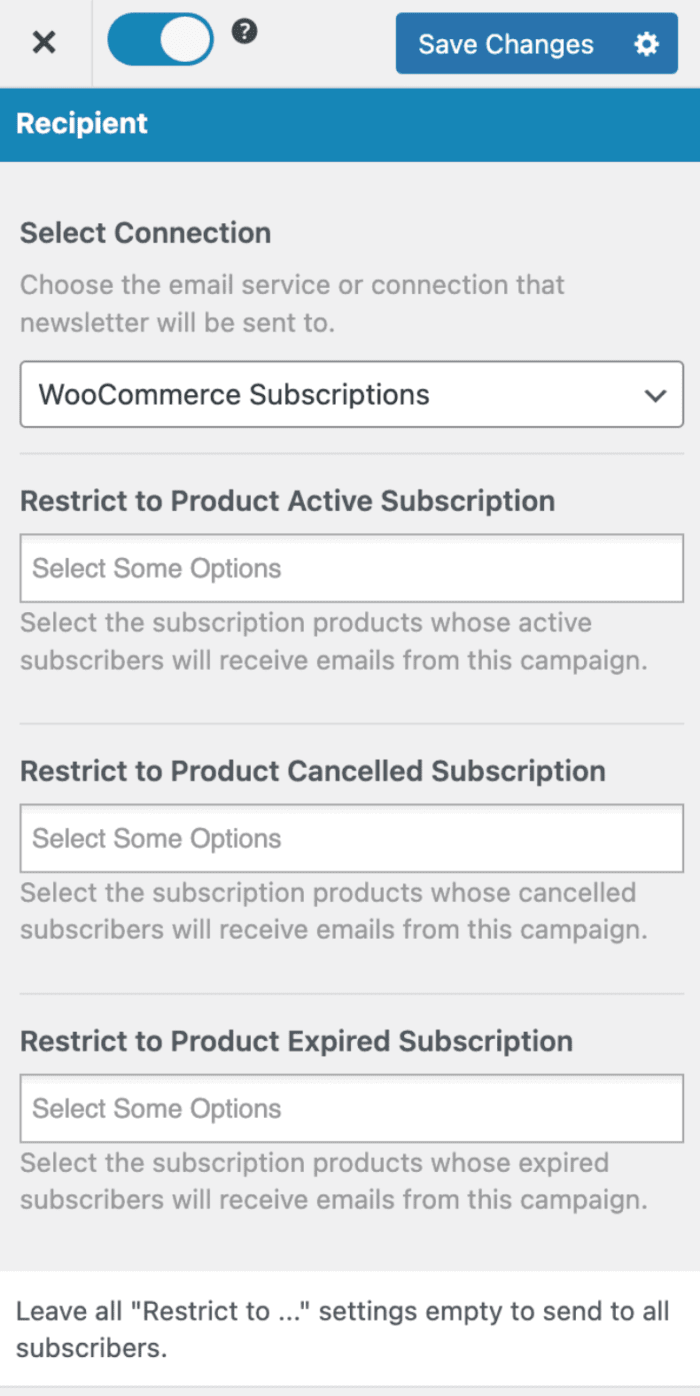Click the chevron arrow of connection dropdown
Image resolution: width=700 pixels, height=1396 pixels.
[x=656, y=395]
